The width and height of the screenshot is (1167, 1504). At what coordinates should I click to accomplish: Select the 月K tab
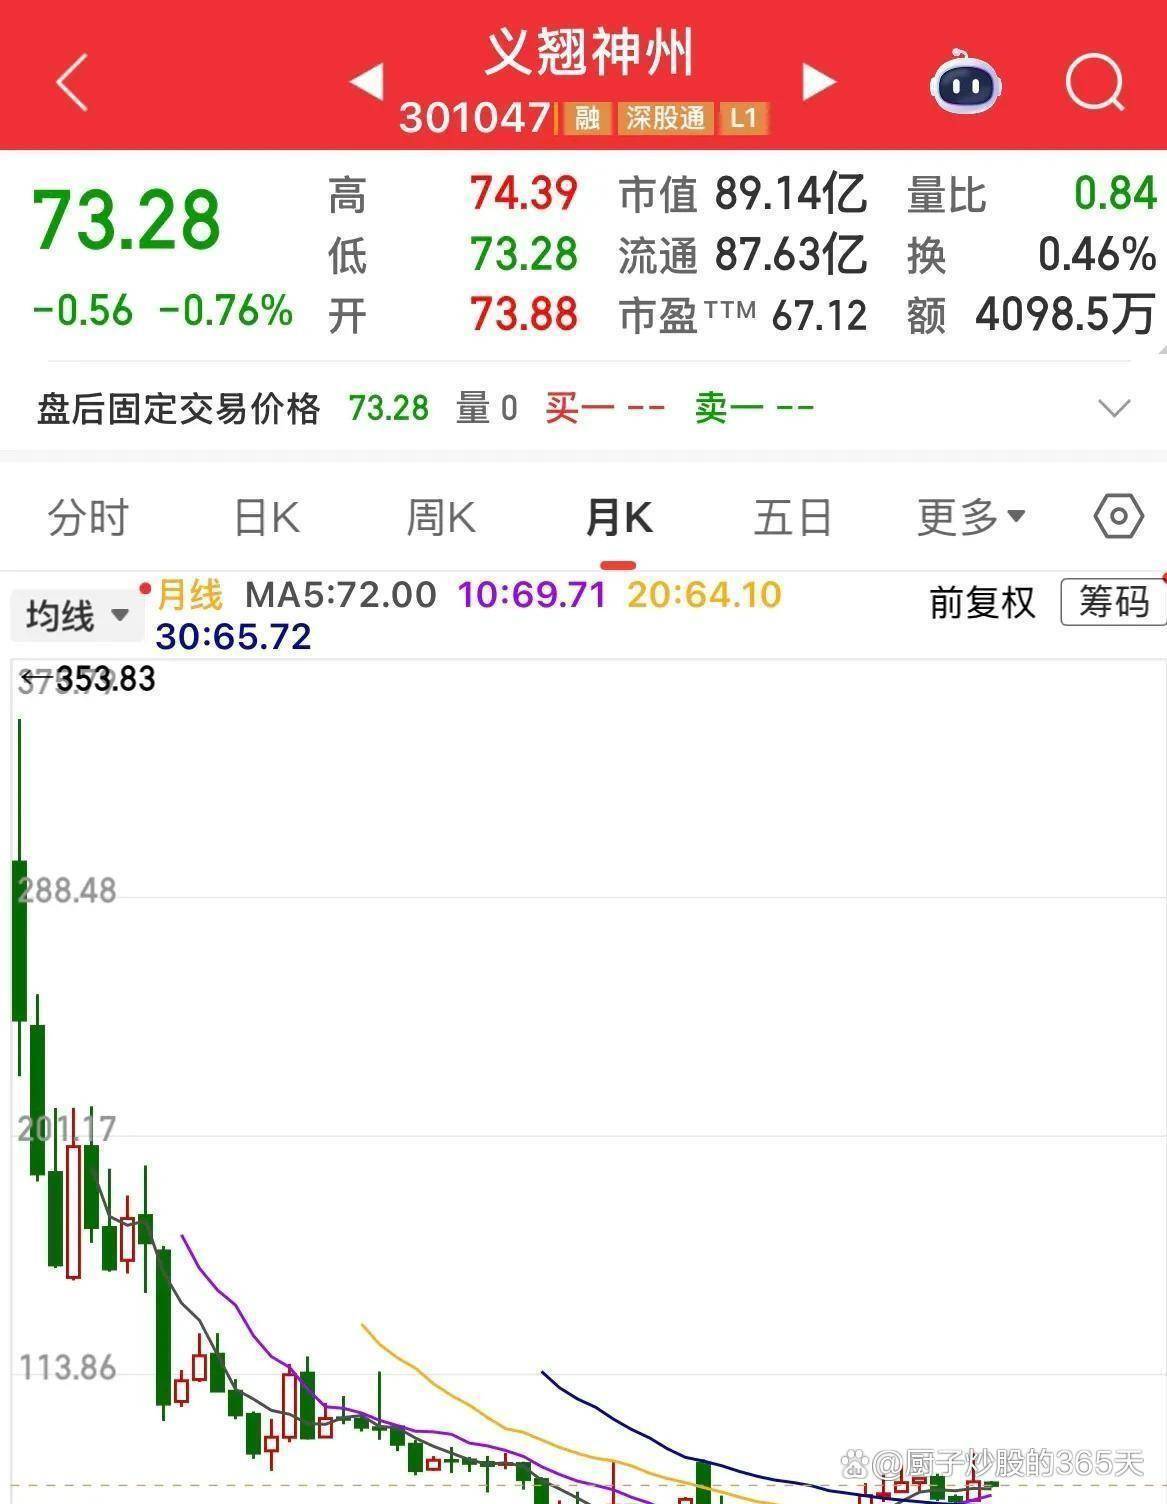click(x=619, y=518)
